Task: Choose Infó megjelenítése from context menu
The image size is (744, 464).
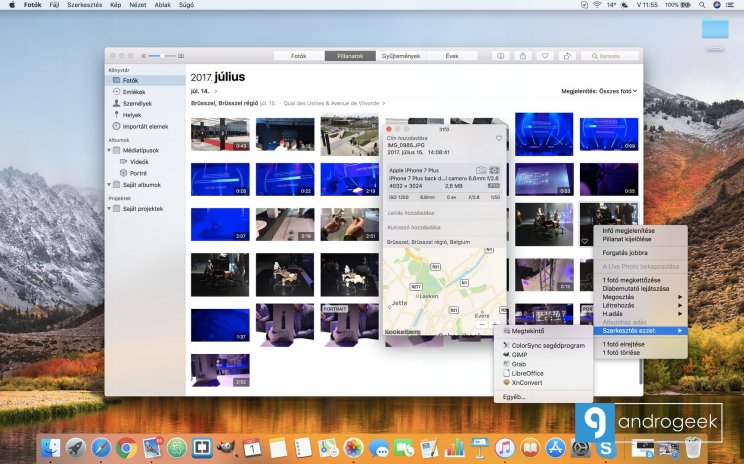Action: click(641, 231)
